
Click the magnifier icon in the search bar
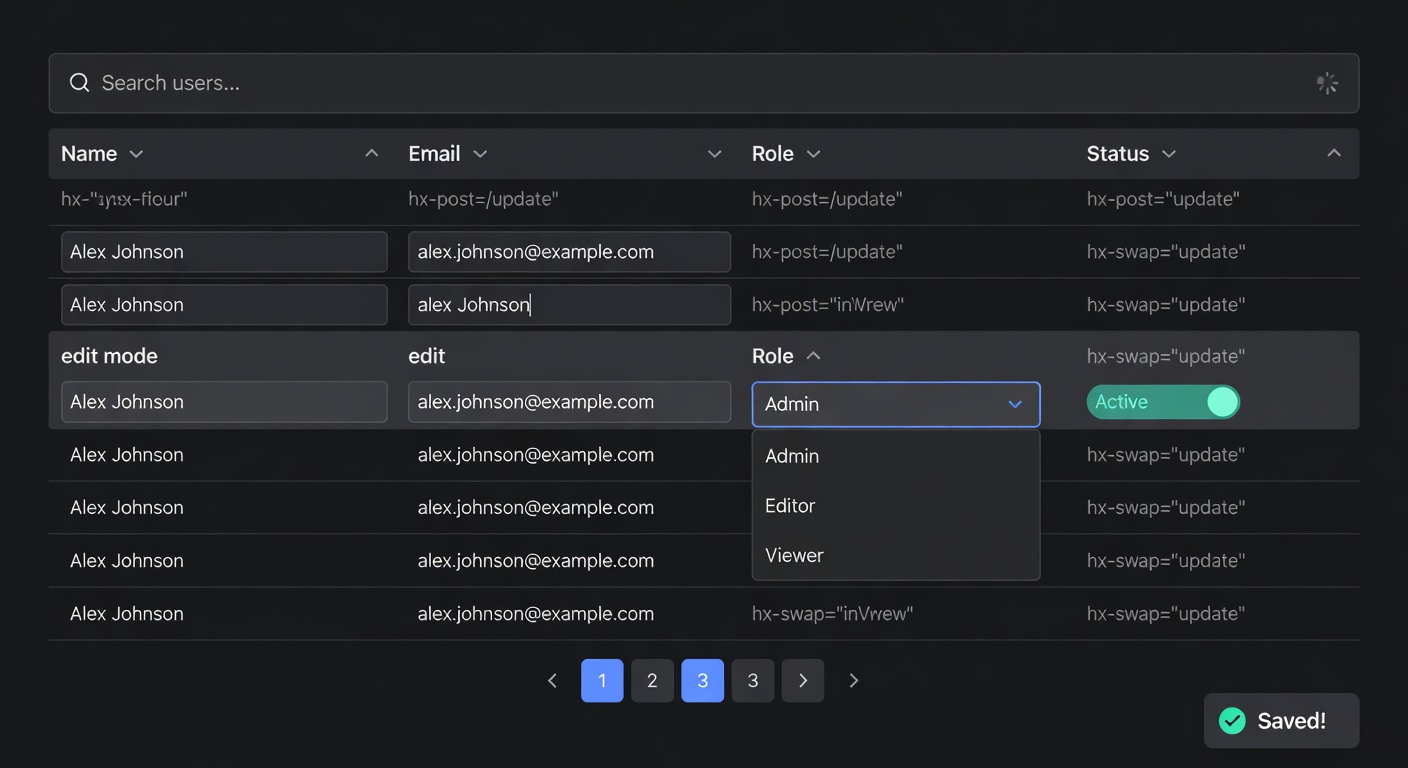pyautogui.click(x=80, y=83)
